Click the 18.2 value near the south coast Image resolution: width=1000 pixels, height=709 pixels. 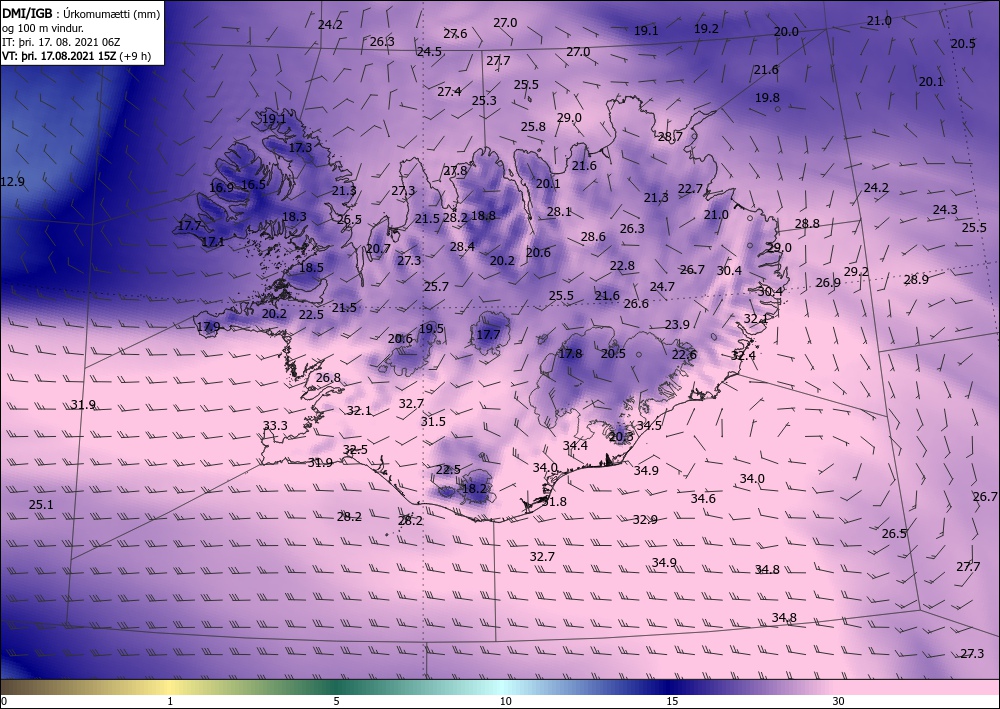coord(474,489)
